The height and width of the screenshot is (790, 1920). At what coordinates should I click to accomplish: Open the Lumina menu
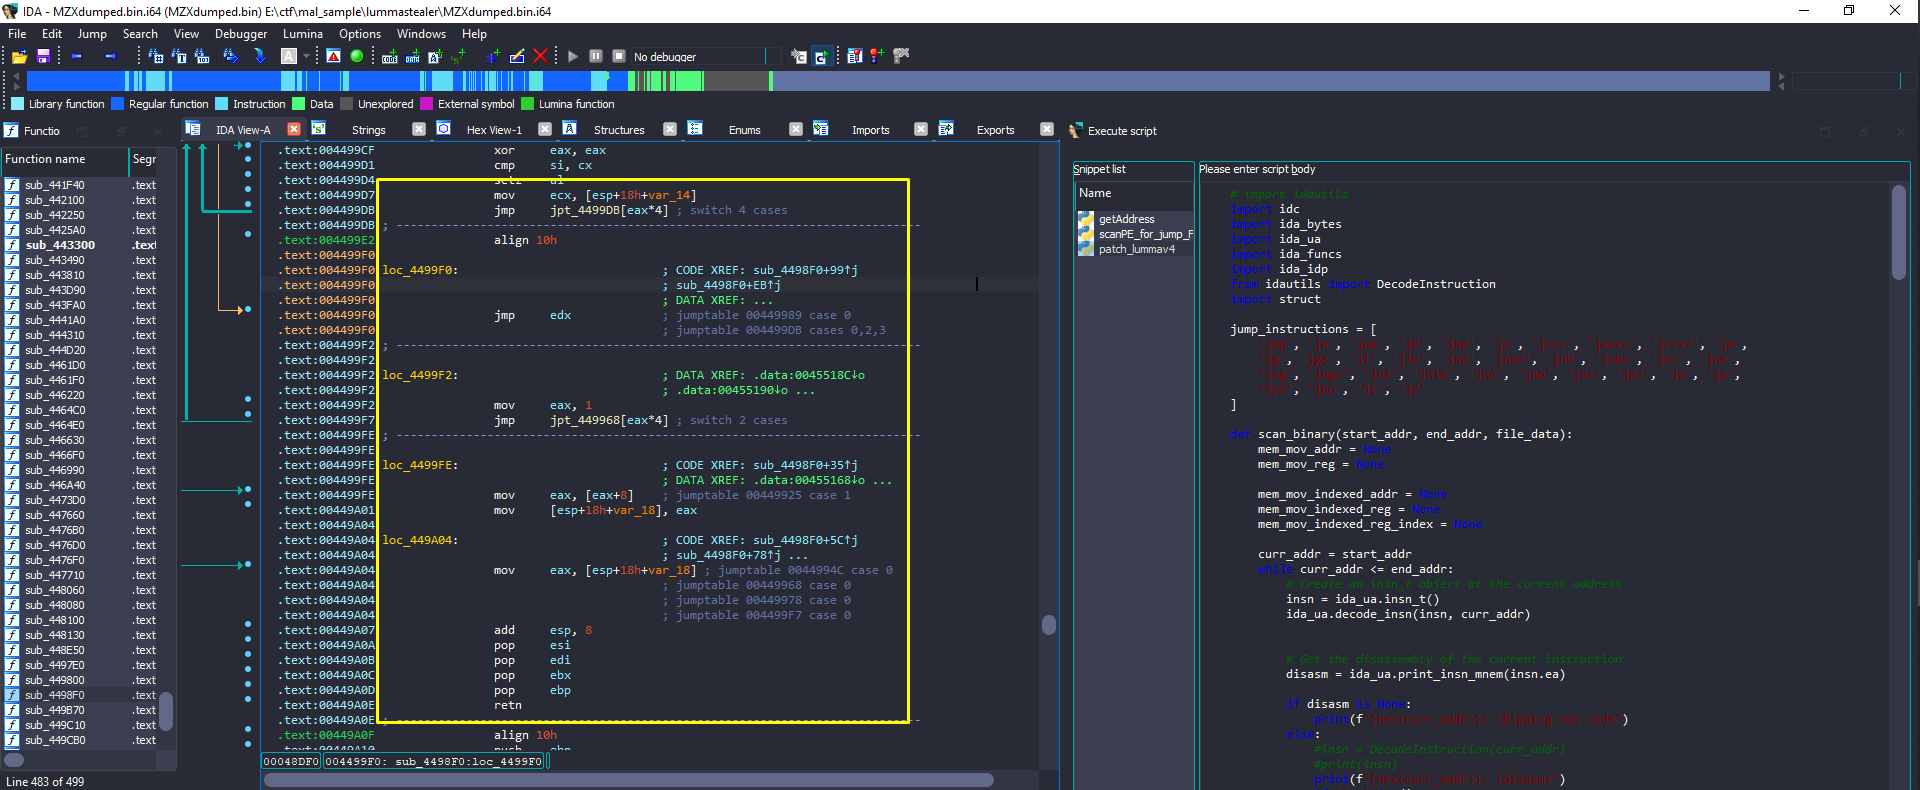point(302,34)
